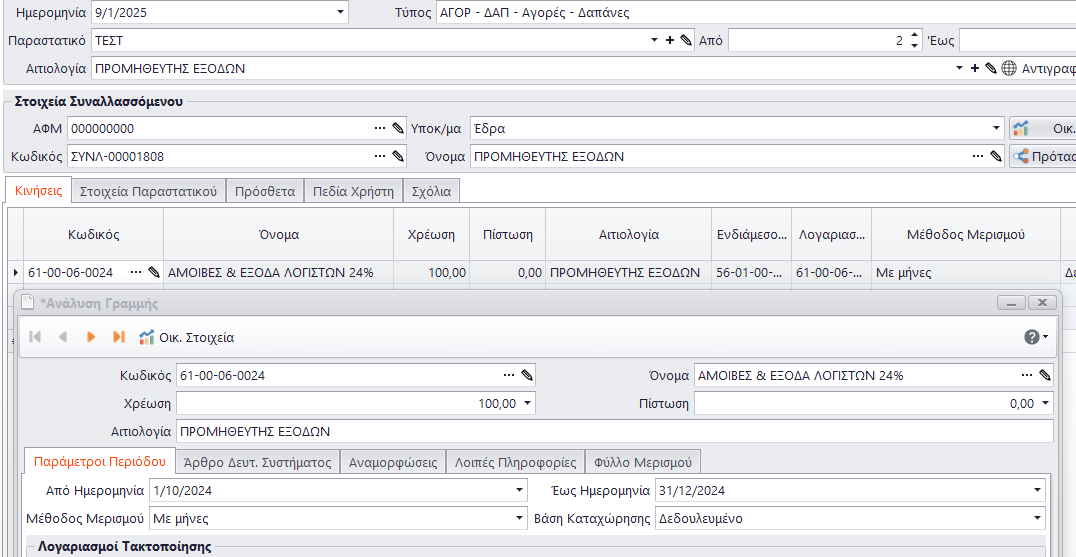The width and height of the screenshot is (1076, 557).
Task: Open the Ημερομηνία date dropdown at top
Action: (x=340, y=13)
